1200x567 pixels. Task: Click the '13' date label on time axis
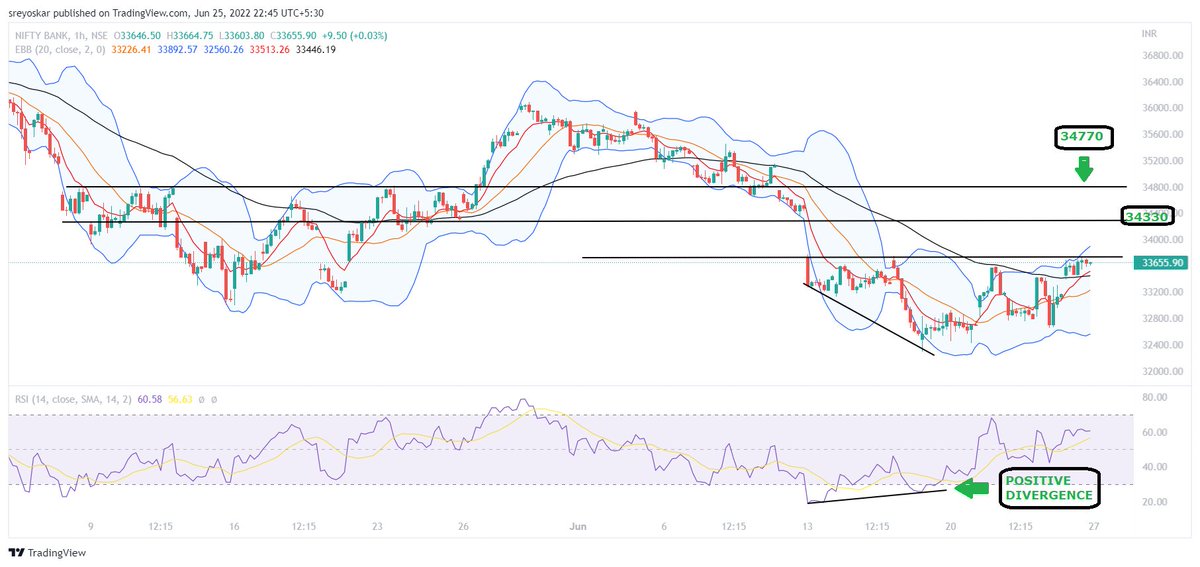[806, 524]
